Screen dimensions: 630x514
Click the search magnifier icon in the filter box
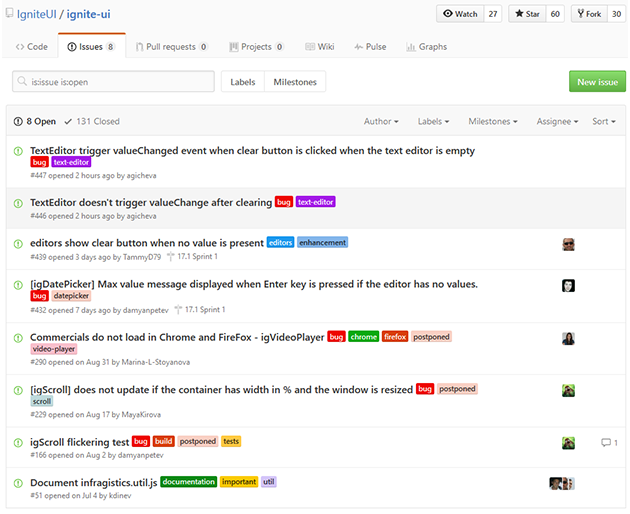22,82
